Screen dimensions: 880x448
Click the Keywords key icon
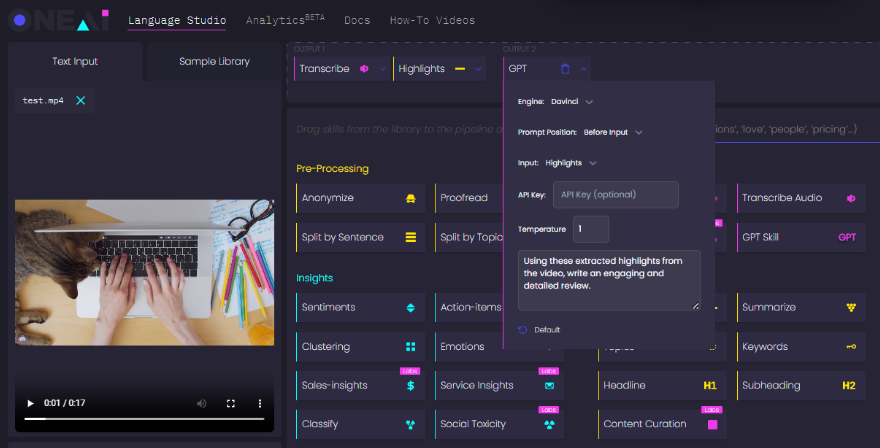851,346
